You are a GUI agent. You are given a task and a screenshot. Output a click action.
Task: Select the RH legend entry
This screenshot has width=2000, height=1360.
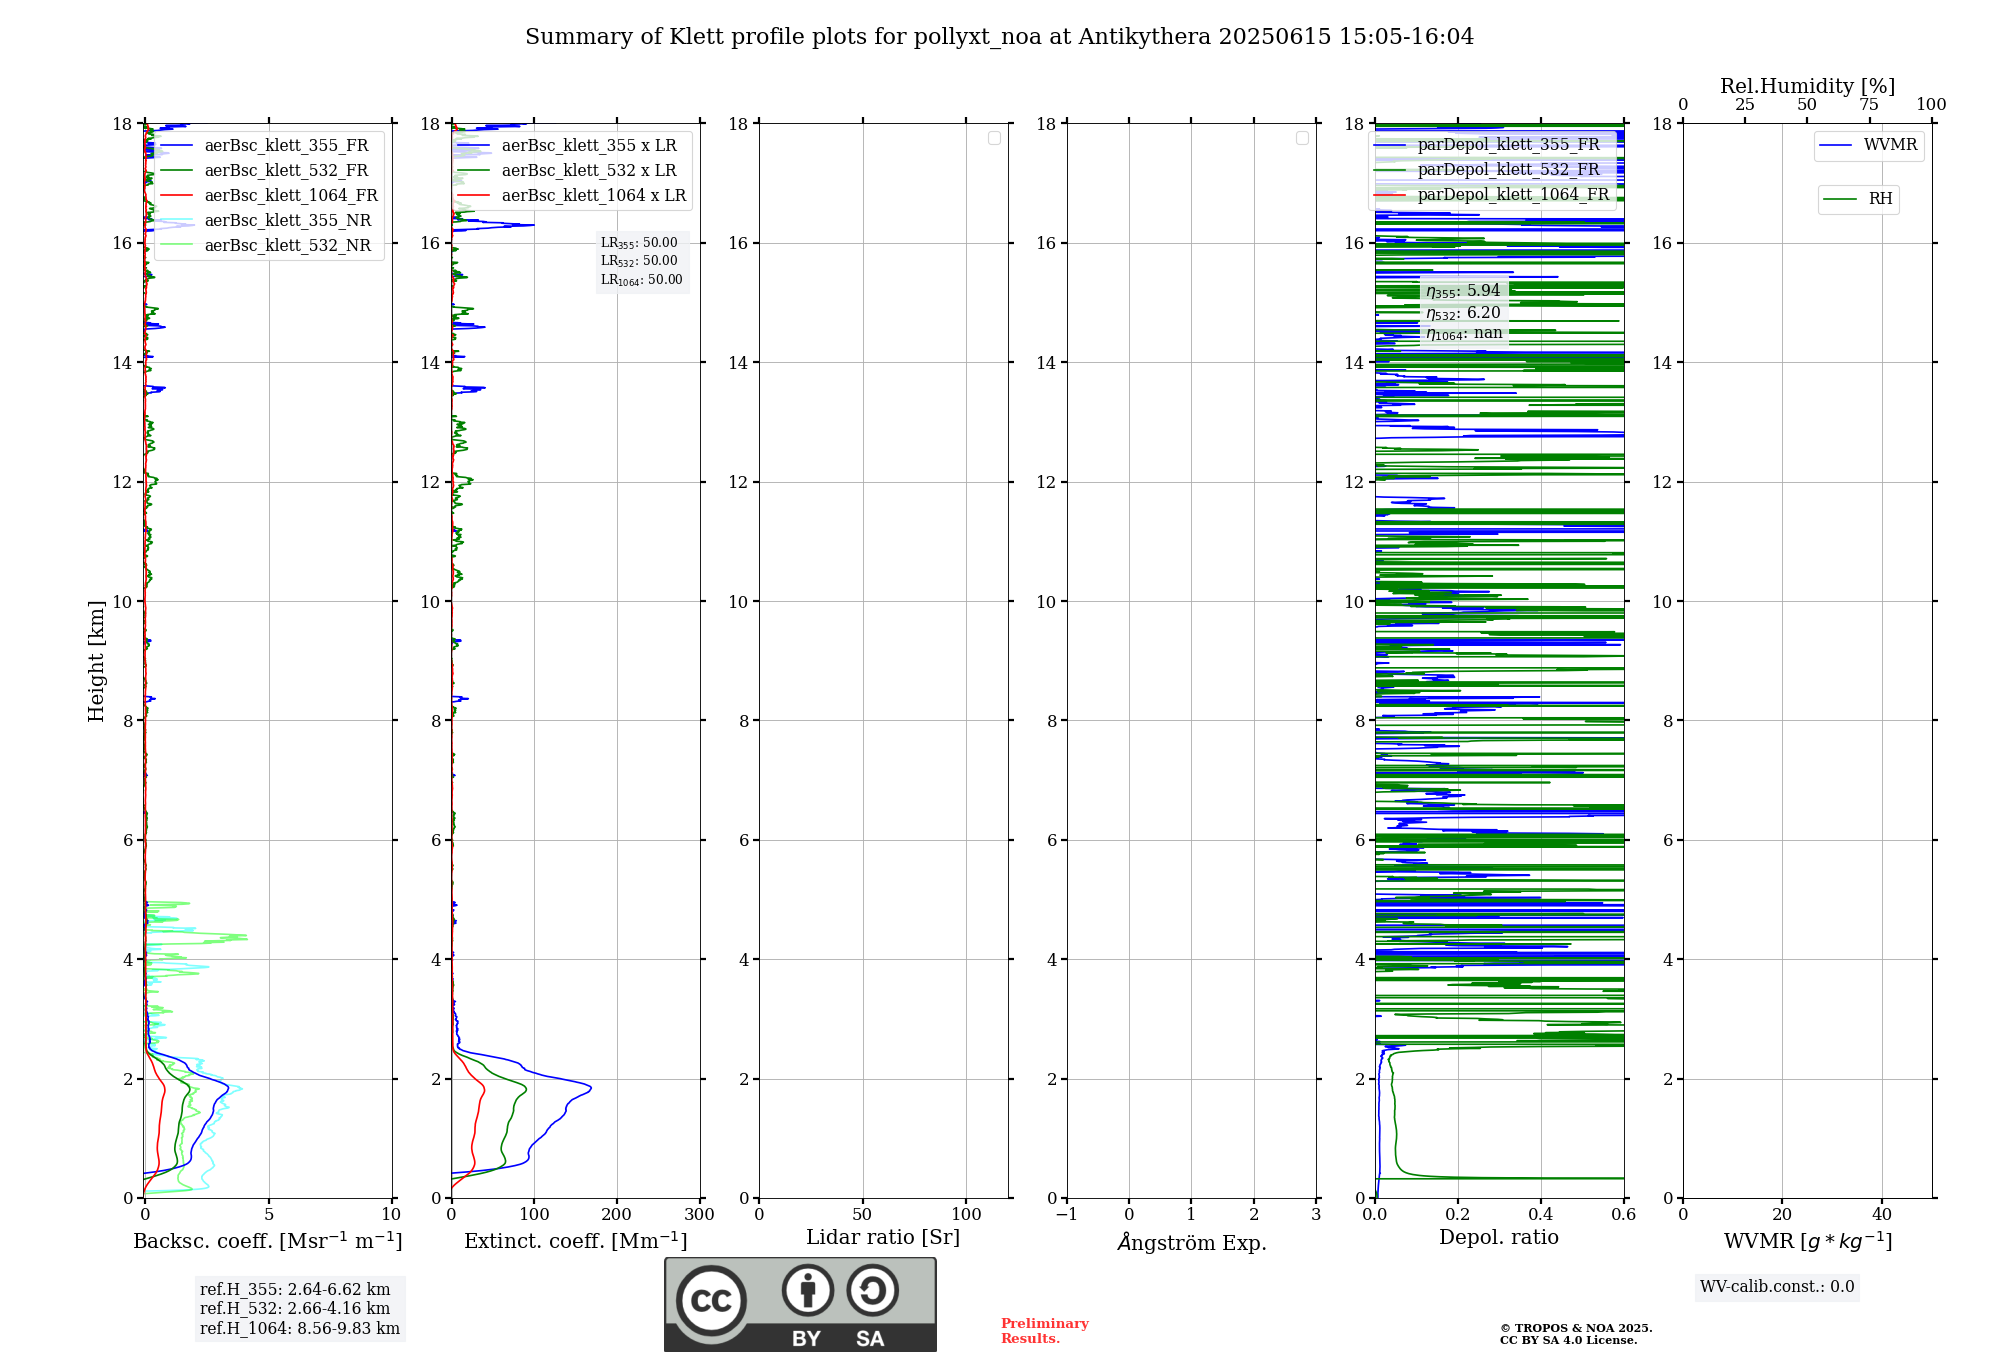click(x=1858, y=199)
